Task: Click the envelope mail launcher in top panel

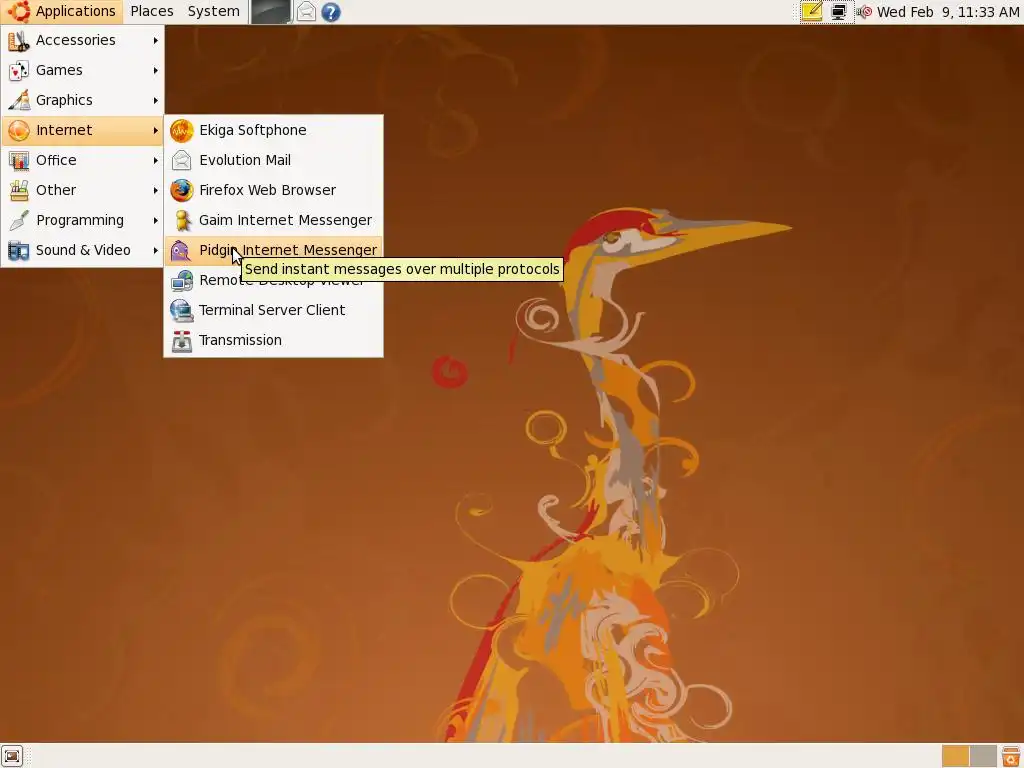Action: pos(306,12)
